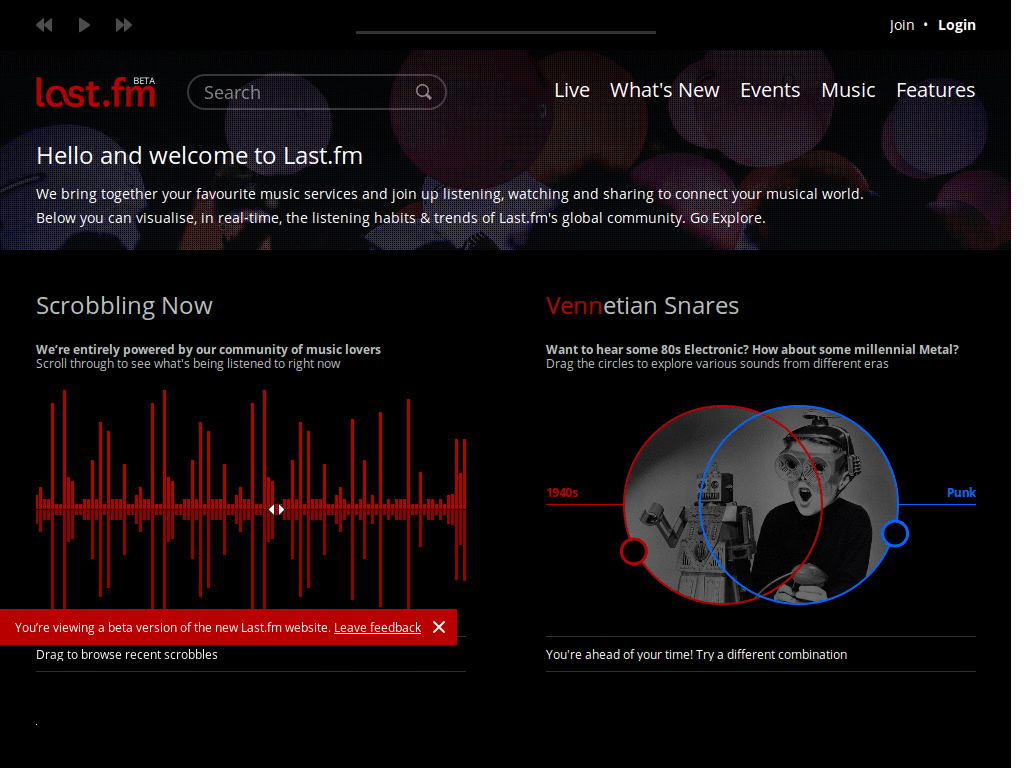
Task: Open the Events menu item
Action: (769, 90)
